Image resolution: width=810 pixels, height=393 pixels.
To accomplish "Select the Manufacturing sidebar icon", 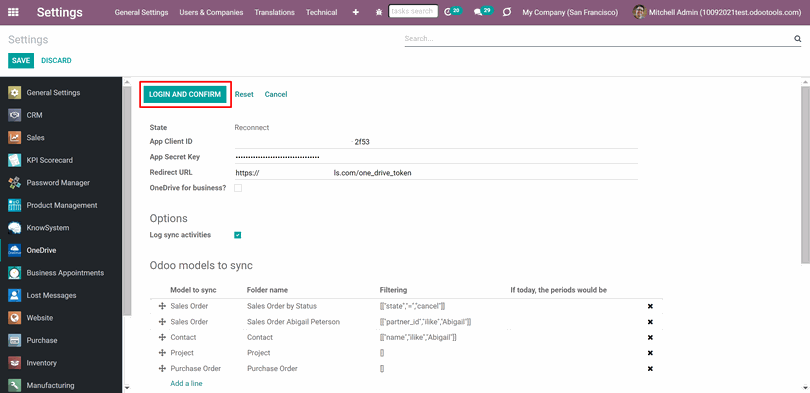I will point(14,385).
